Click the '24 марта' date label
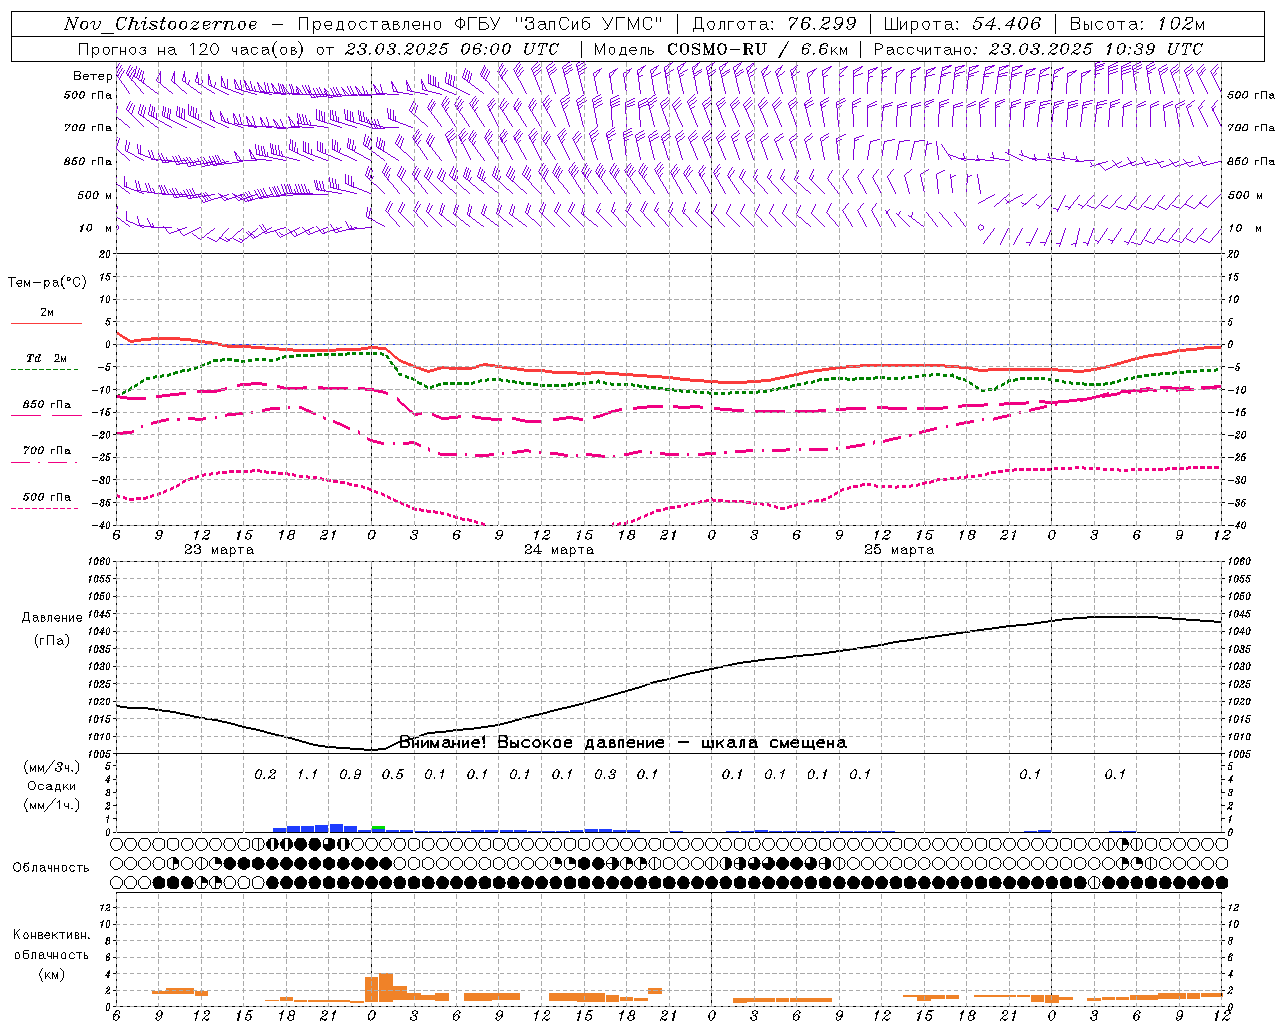This screenshot has height=1024, width=1280. click(x=559, y=550)
